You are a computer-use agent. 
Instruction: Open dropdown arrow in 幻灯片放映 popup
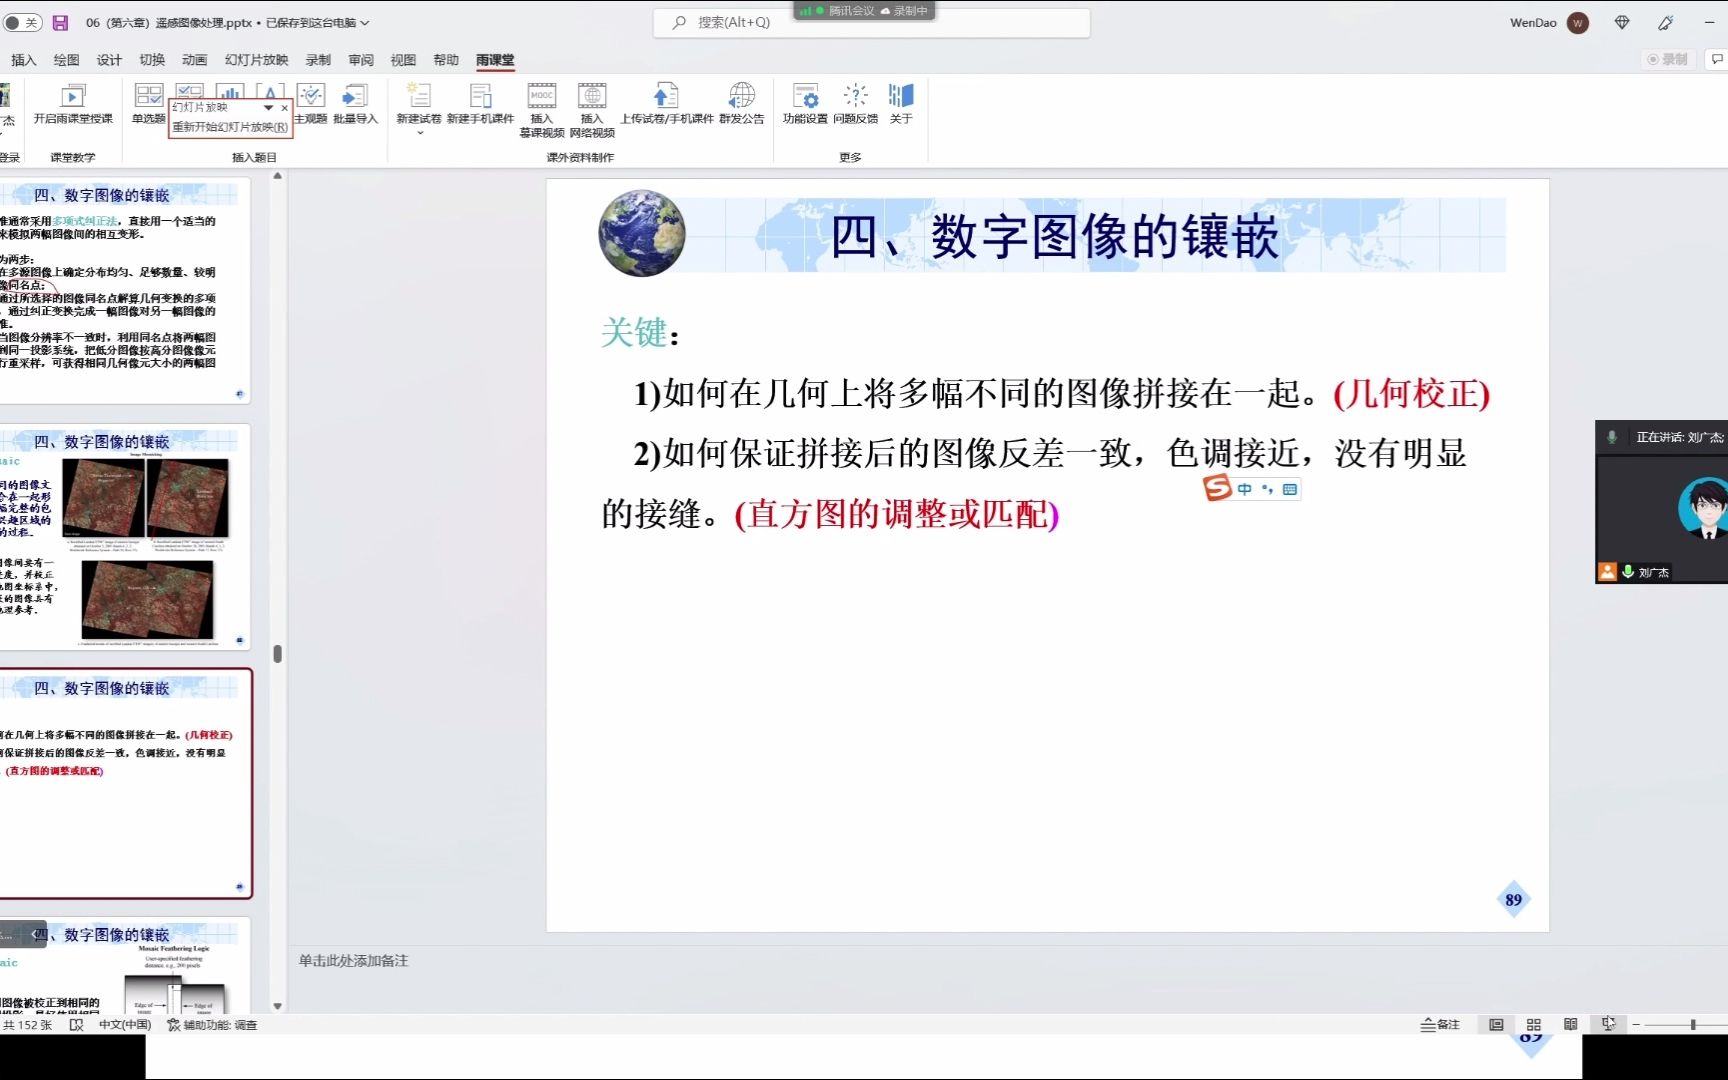[x=268, y=107]
